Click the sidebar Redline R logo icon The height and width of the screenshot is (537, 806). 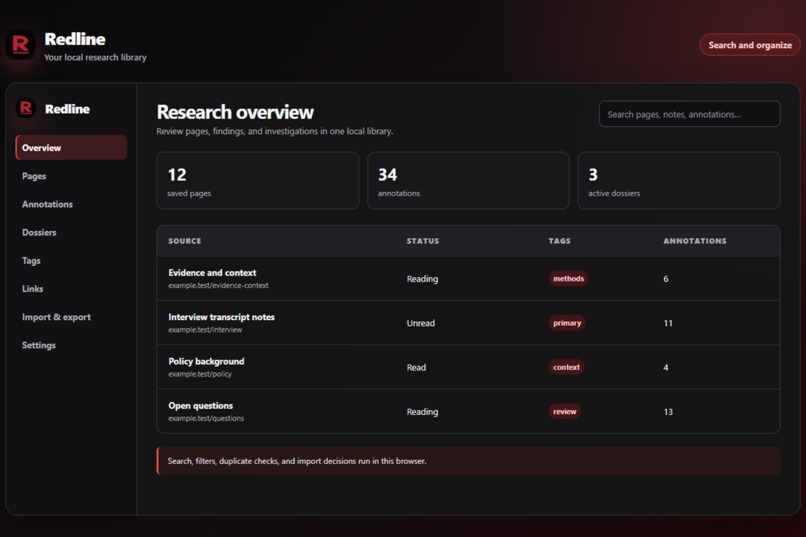coord(26,108)
